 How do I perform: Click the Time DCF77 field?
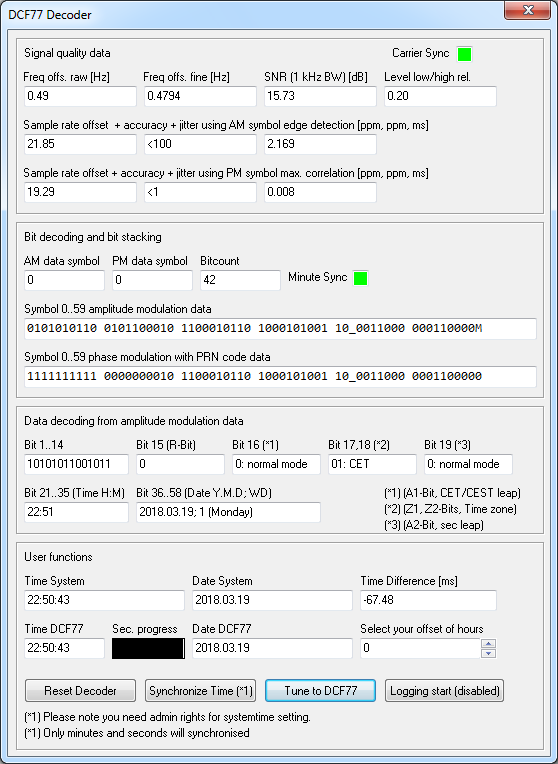[64, 649]
